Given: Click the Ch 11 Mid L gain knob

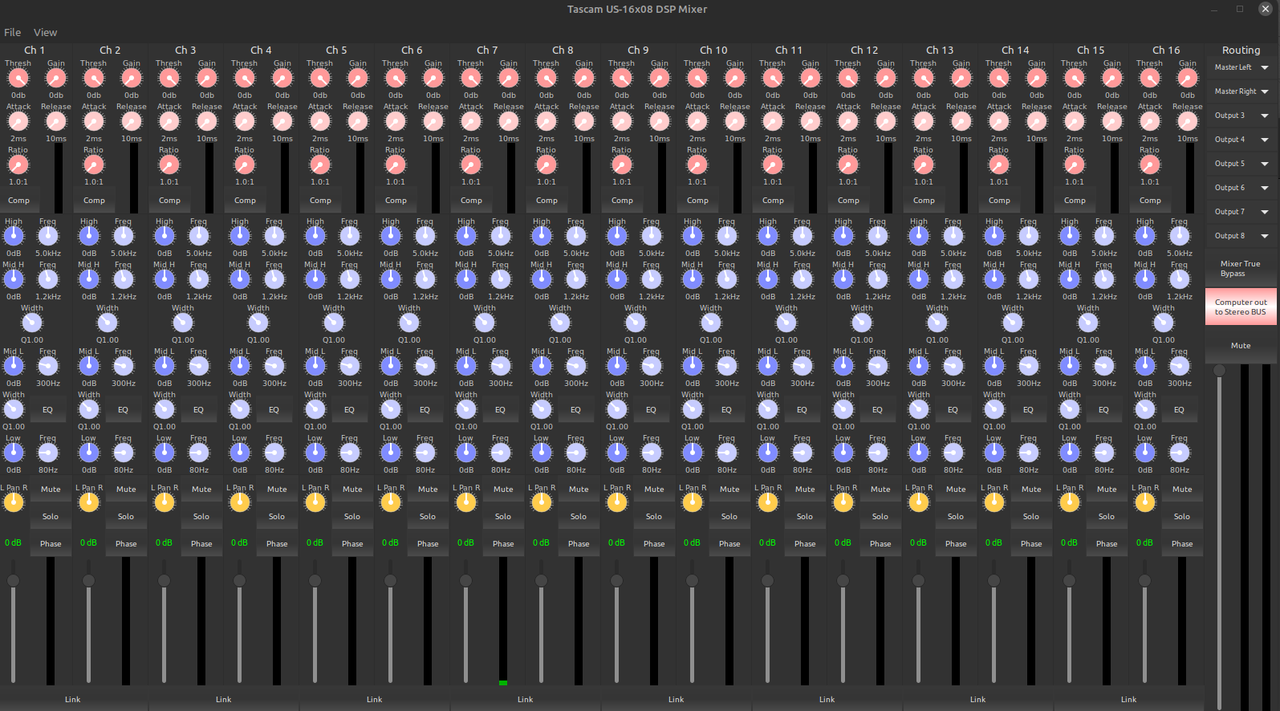Looking at the screenshot, I should point(768,366).
